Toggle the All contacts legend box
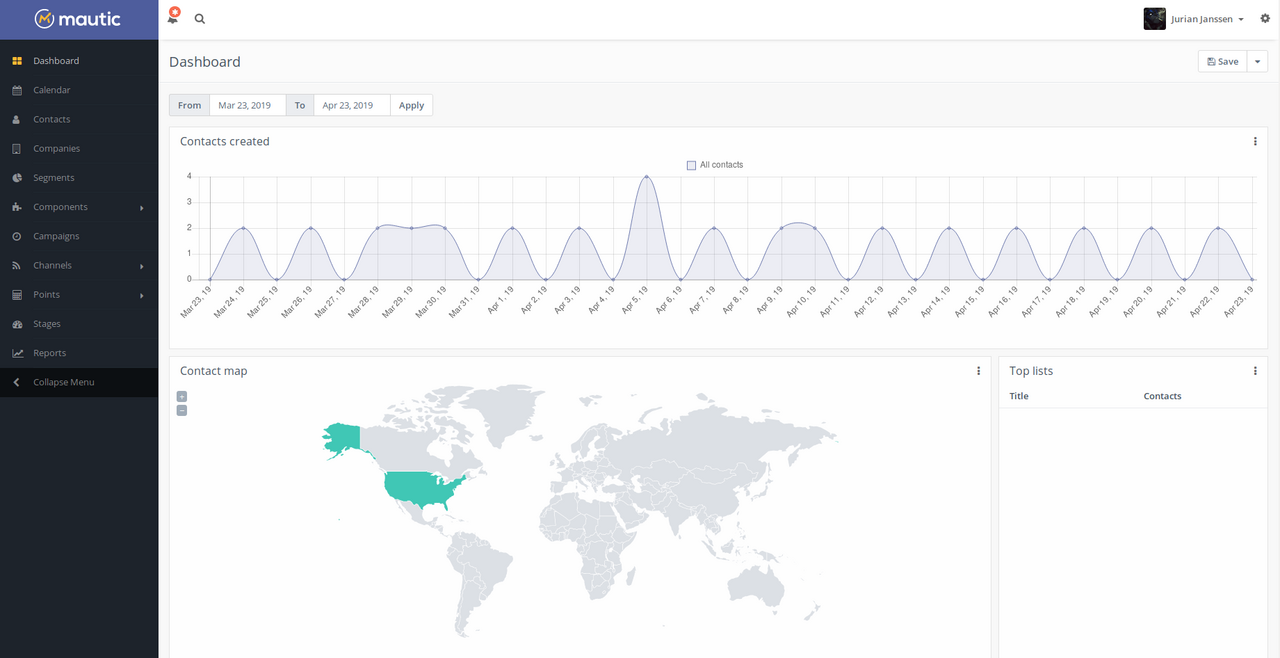This screenshot has height=658, width=1280. click(691, 165)
